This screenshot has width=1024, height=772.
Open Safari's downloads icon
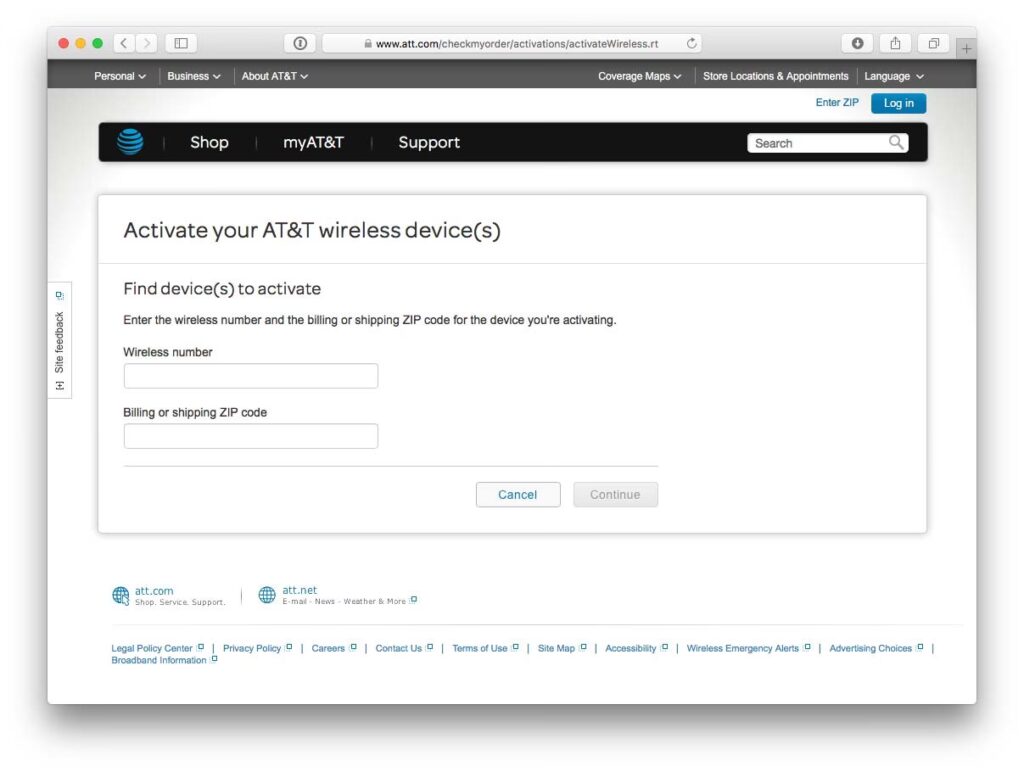pyautogui.click(x=857, y=43)
